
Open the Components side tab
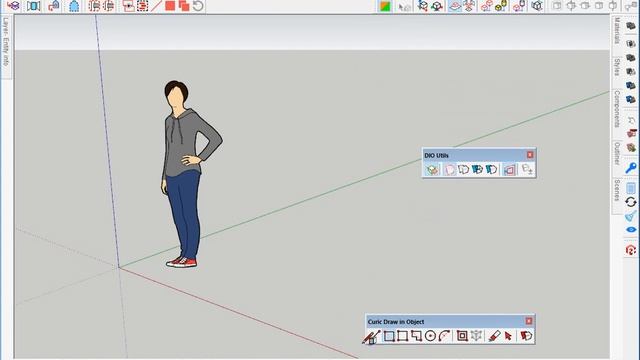pos(617,110)
